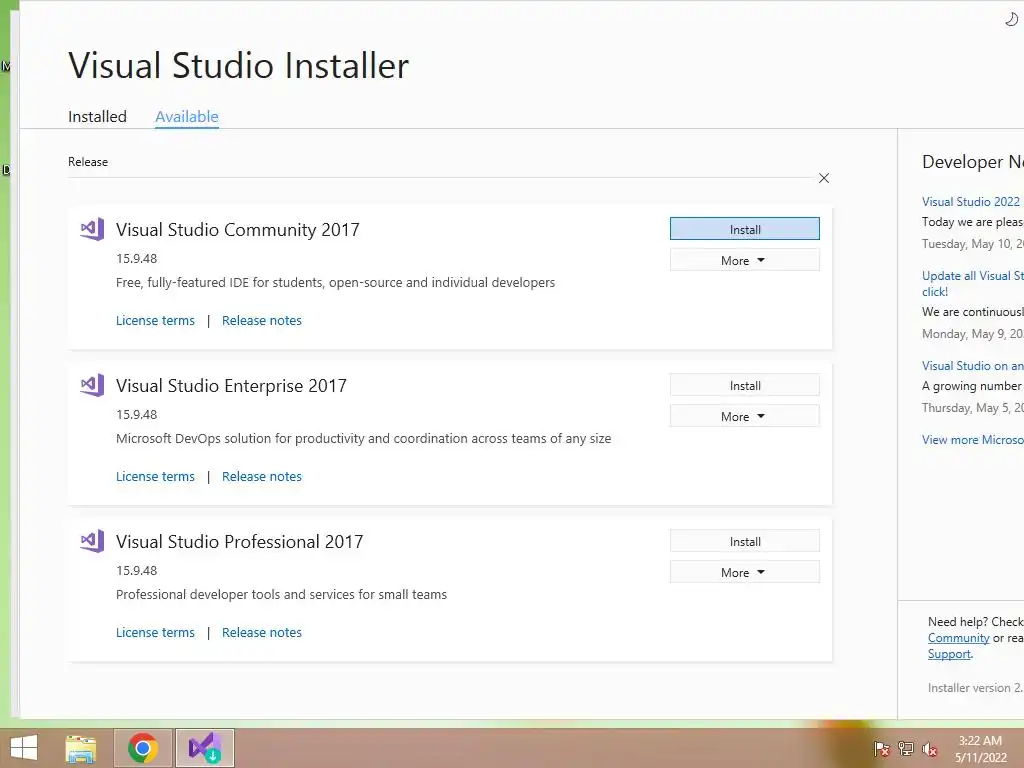Click the 'Microsoft DevOps solution' description text
The image size is (1024, 768).
[364, 439]
